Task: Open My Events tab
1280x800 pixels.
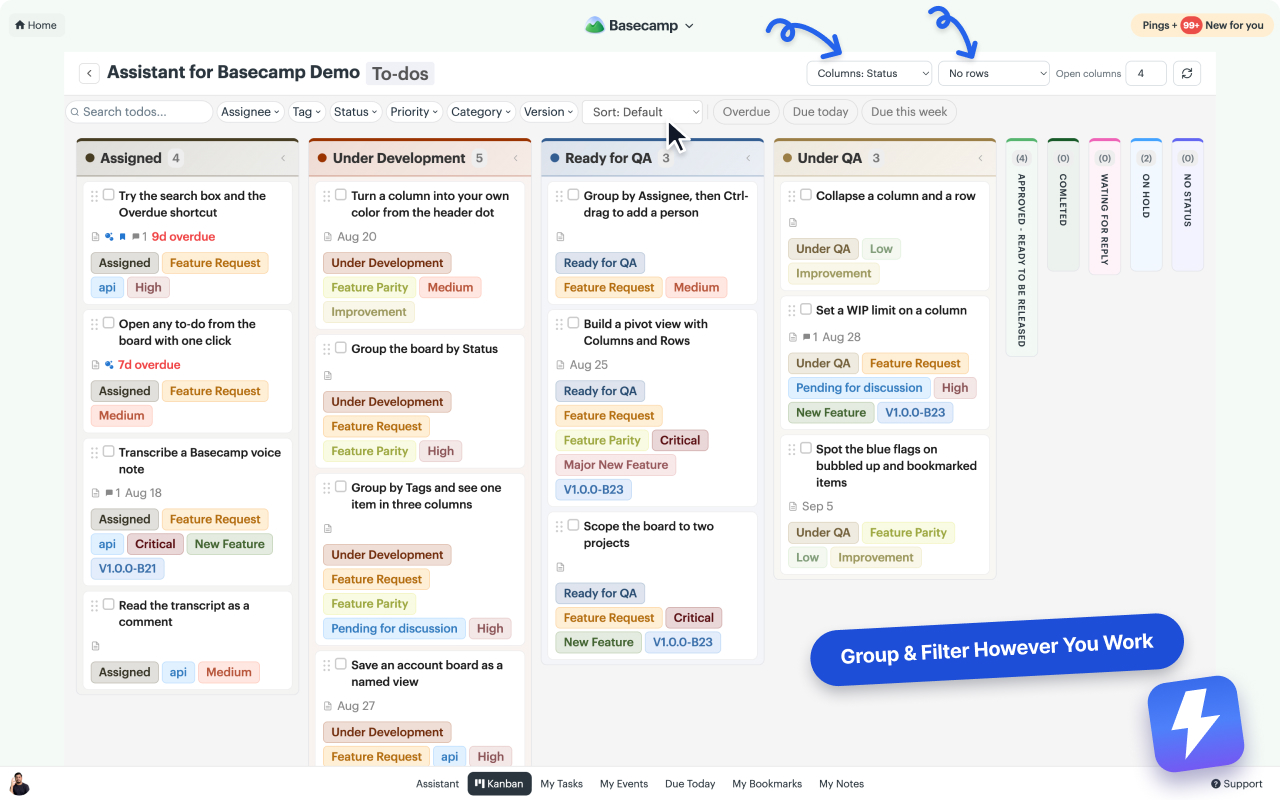Action: pyautogui.click(x=624, y=784)
